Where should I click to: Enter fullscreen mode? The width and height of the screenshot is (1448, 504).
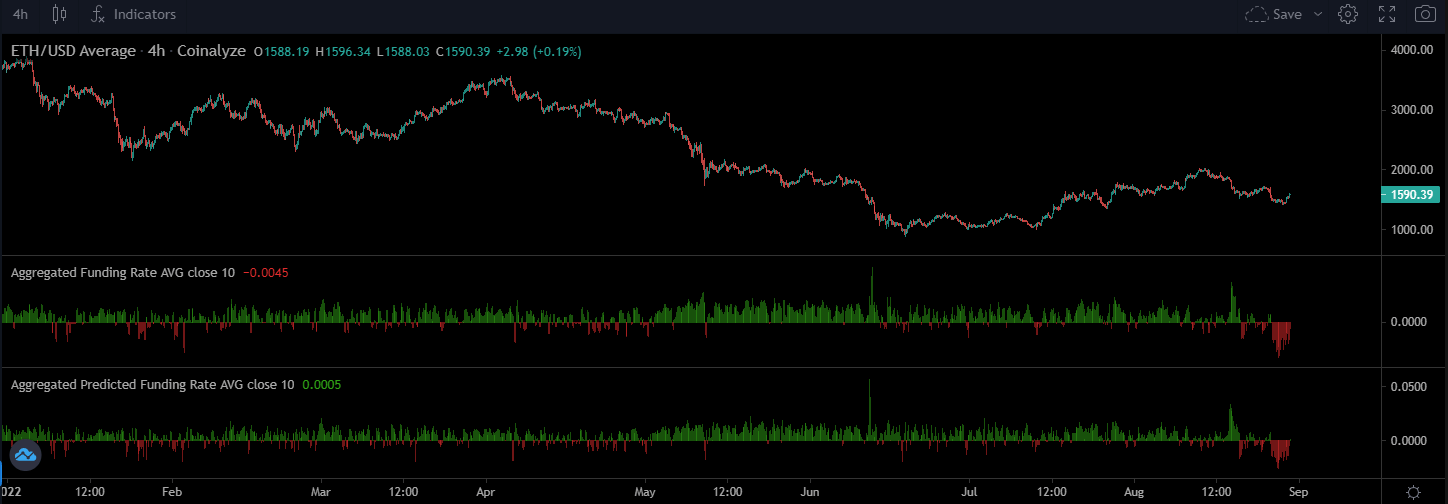coord(1387,14)
